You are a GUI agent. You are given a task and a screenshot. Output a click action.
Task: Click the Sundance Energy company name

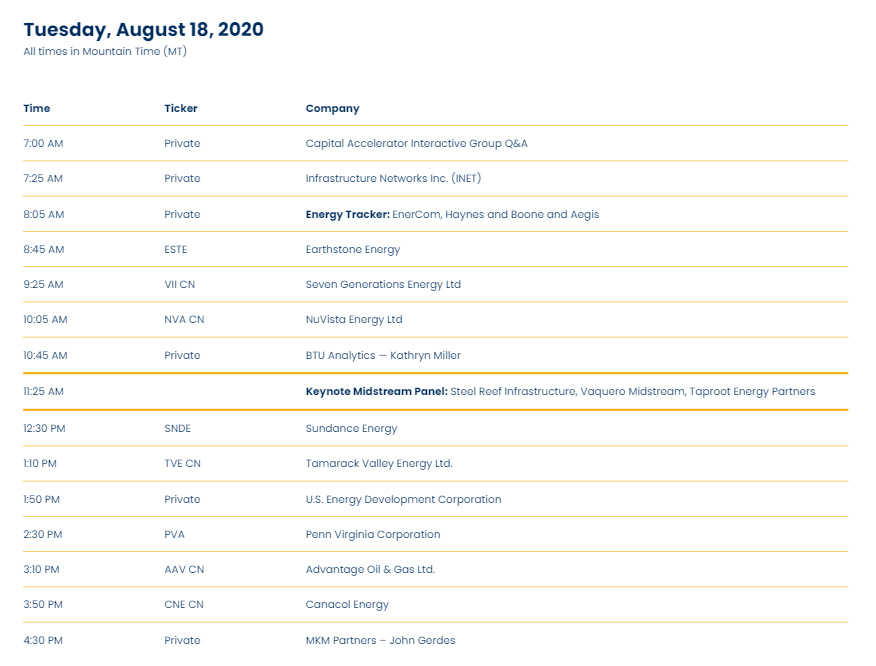[351, 428]
